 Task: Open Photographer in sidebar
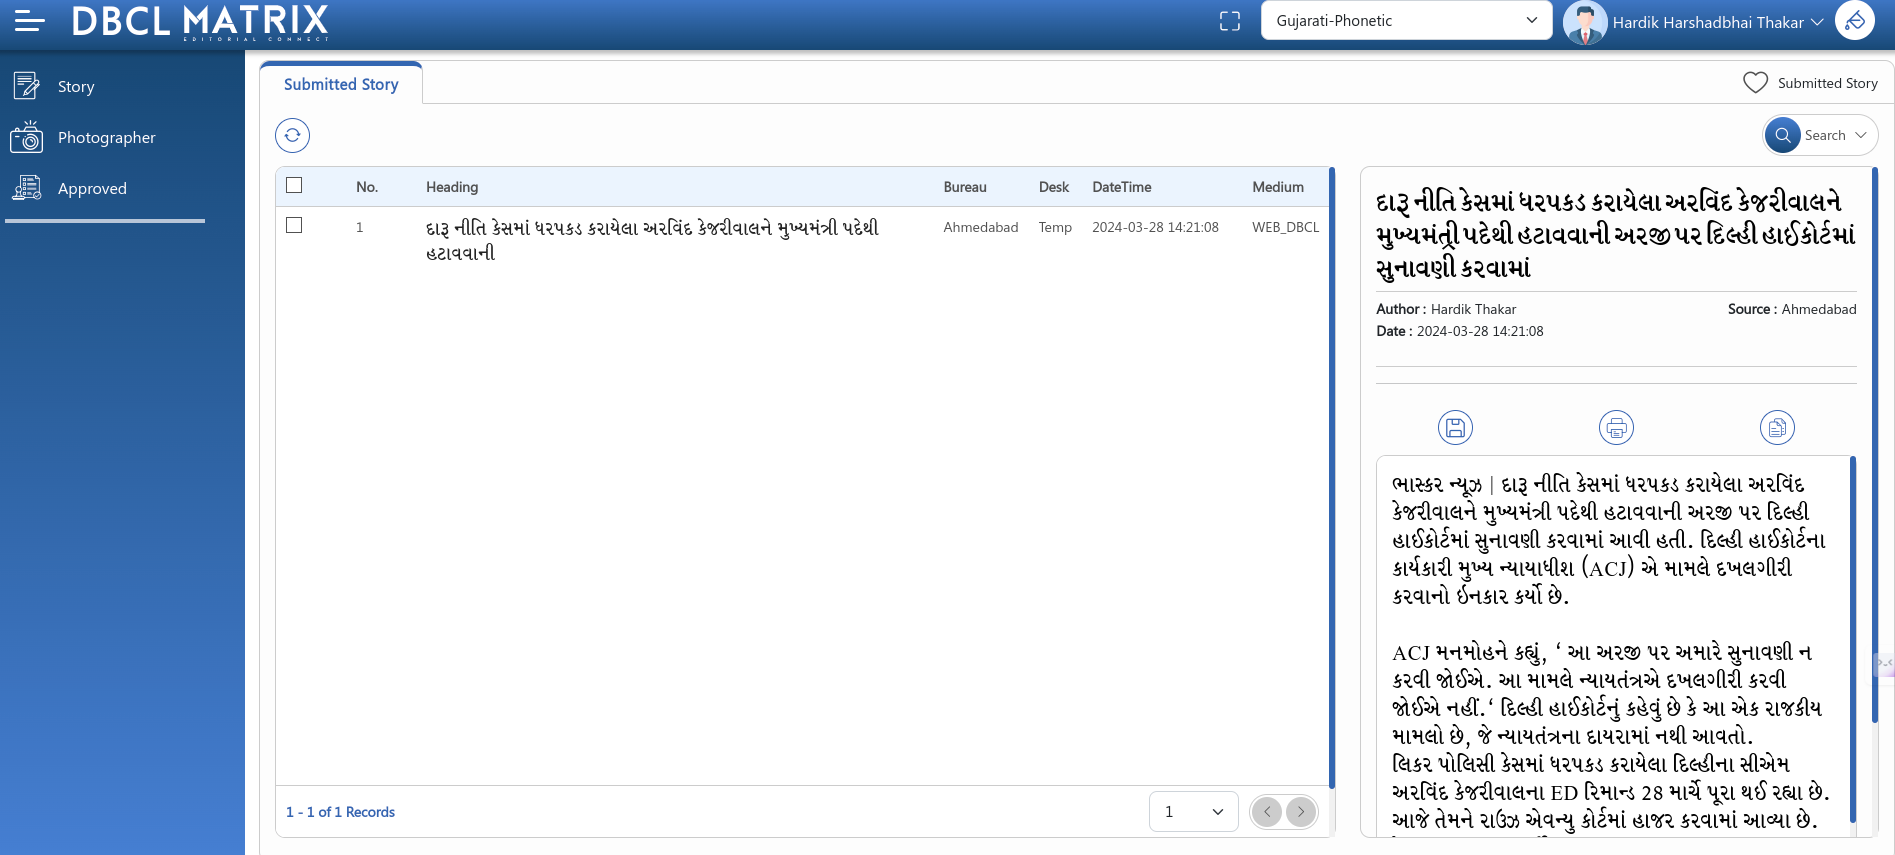point(106,138)
